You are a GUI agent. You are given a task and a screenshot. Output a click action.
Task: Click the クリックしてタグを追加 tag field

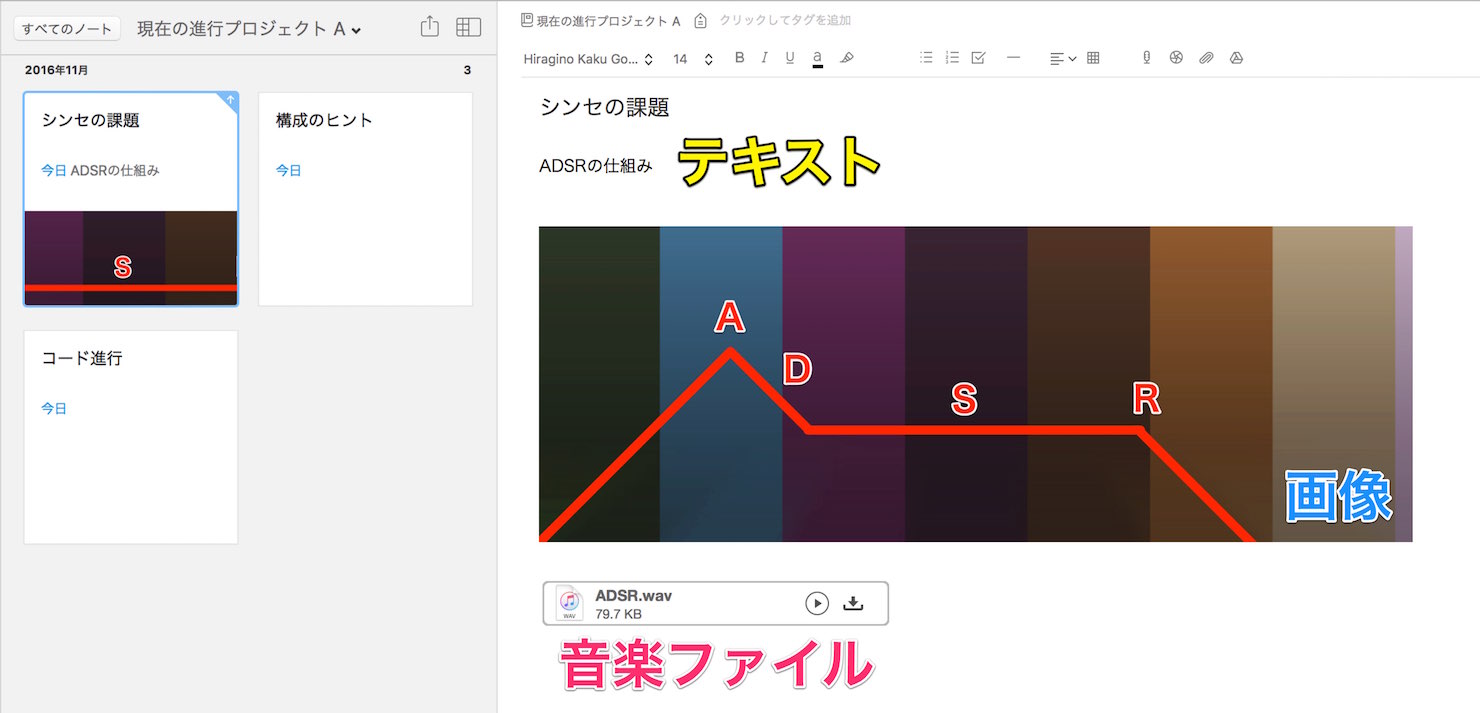click(785, 20)
